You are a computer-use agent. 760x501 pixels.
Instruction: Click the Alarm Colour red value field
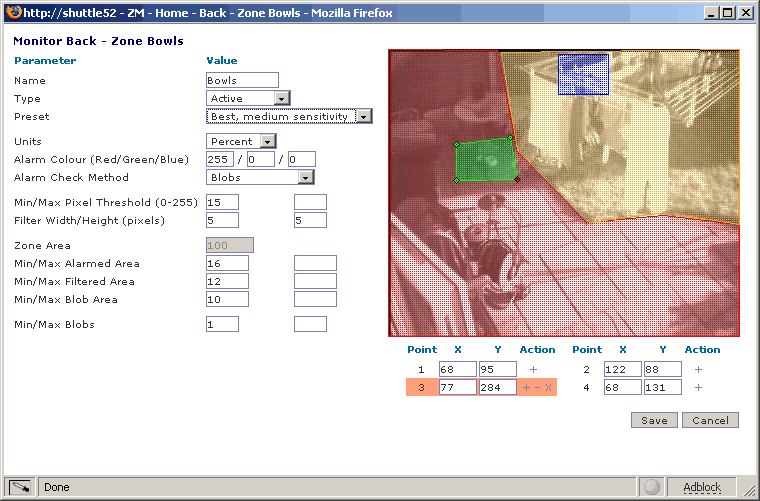[219, 159]
